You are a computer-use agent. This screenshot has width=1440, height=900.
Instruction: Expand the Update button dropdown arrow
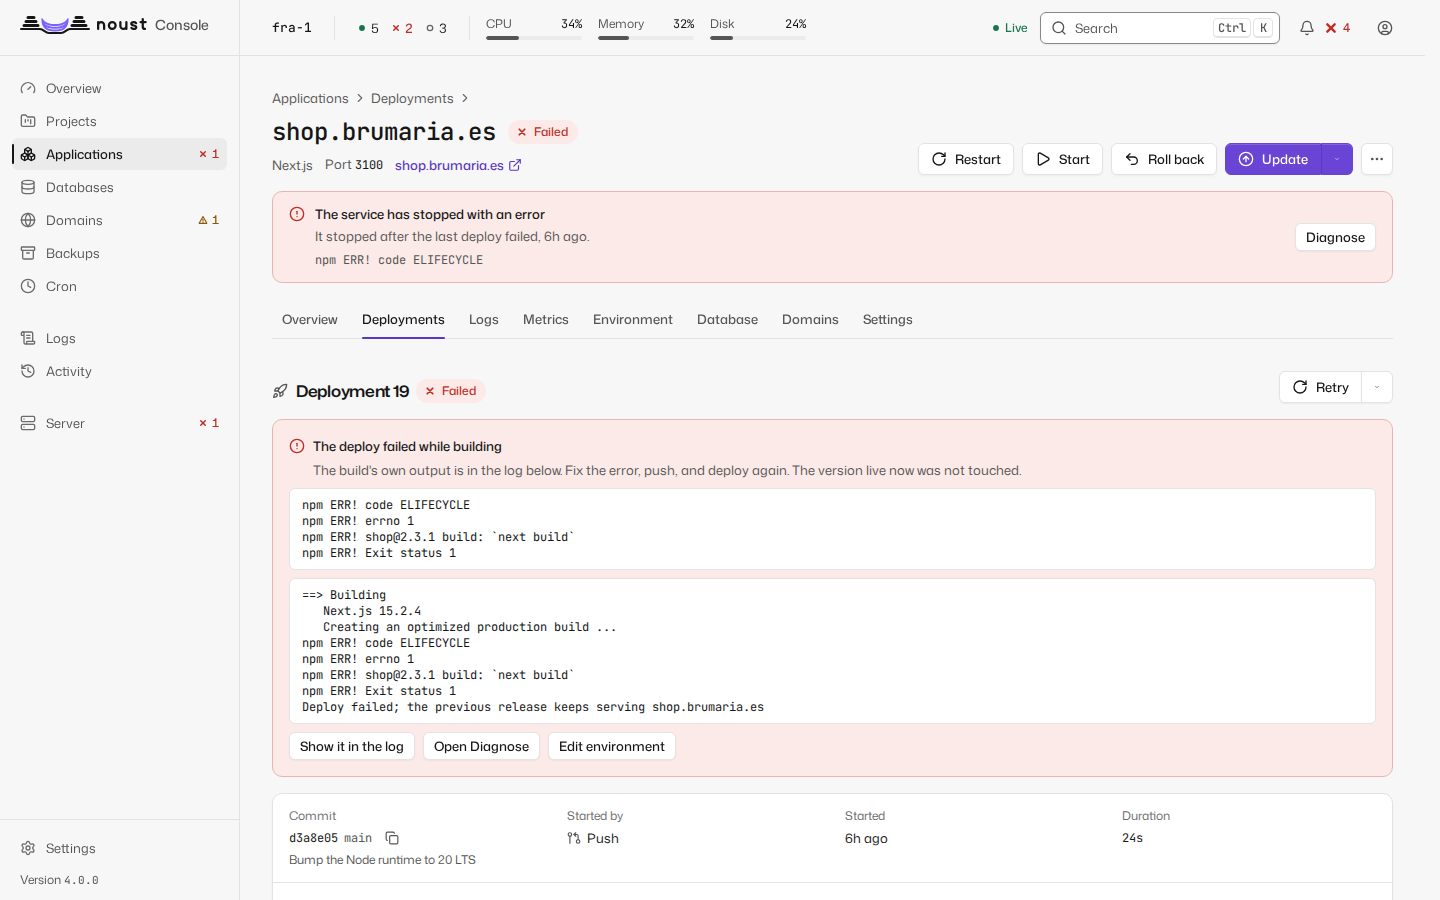pyautogui.click(x=1337, y=159)
